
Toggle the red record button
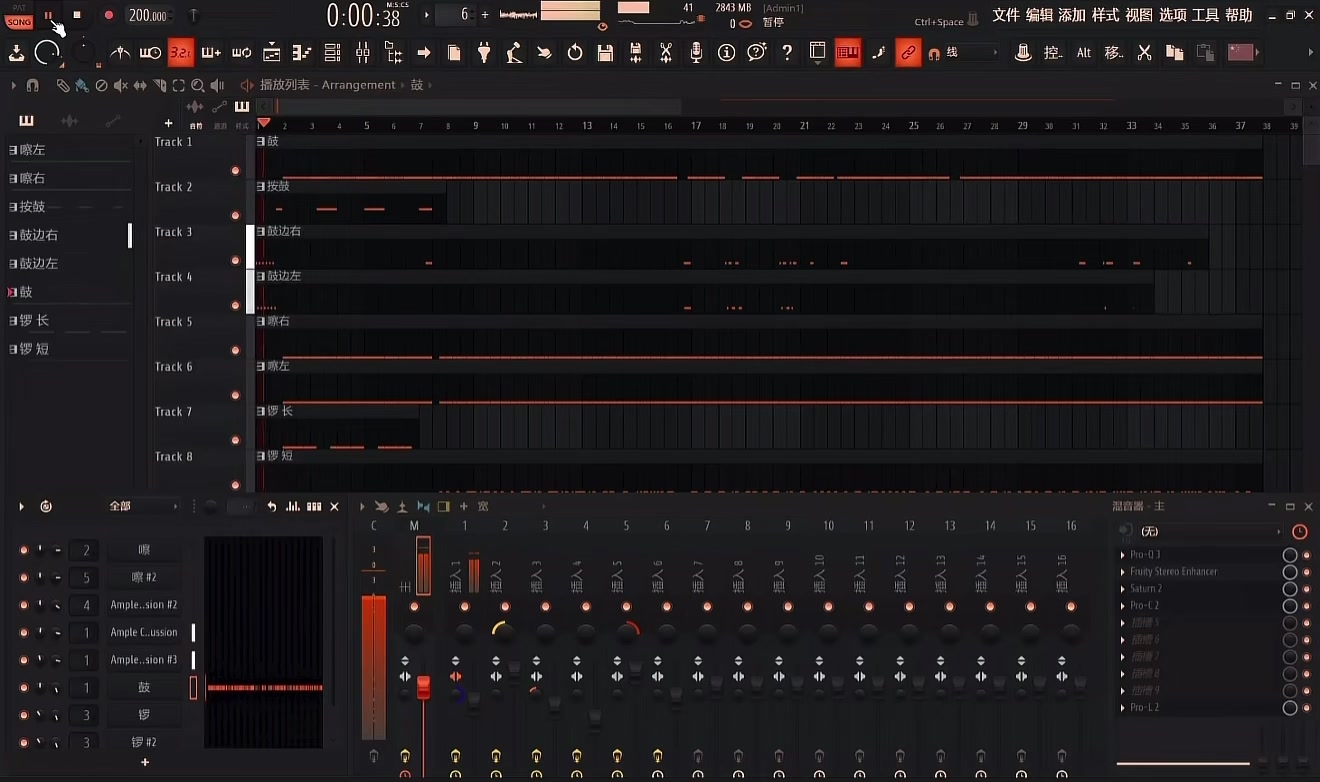click(109, 15)
